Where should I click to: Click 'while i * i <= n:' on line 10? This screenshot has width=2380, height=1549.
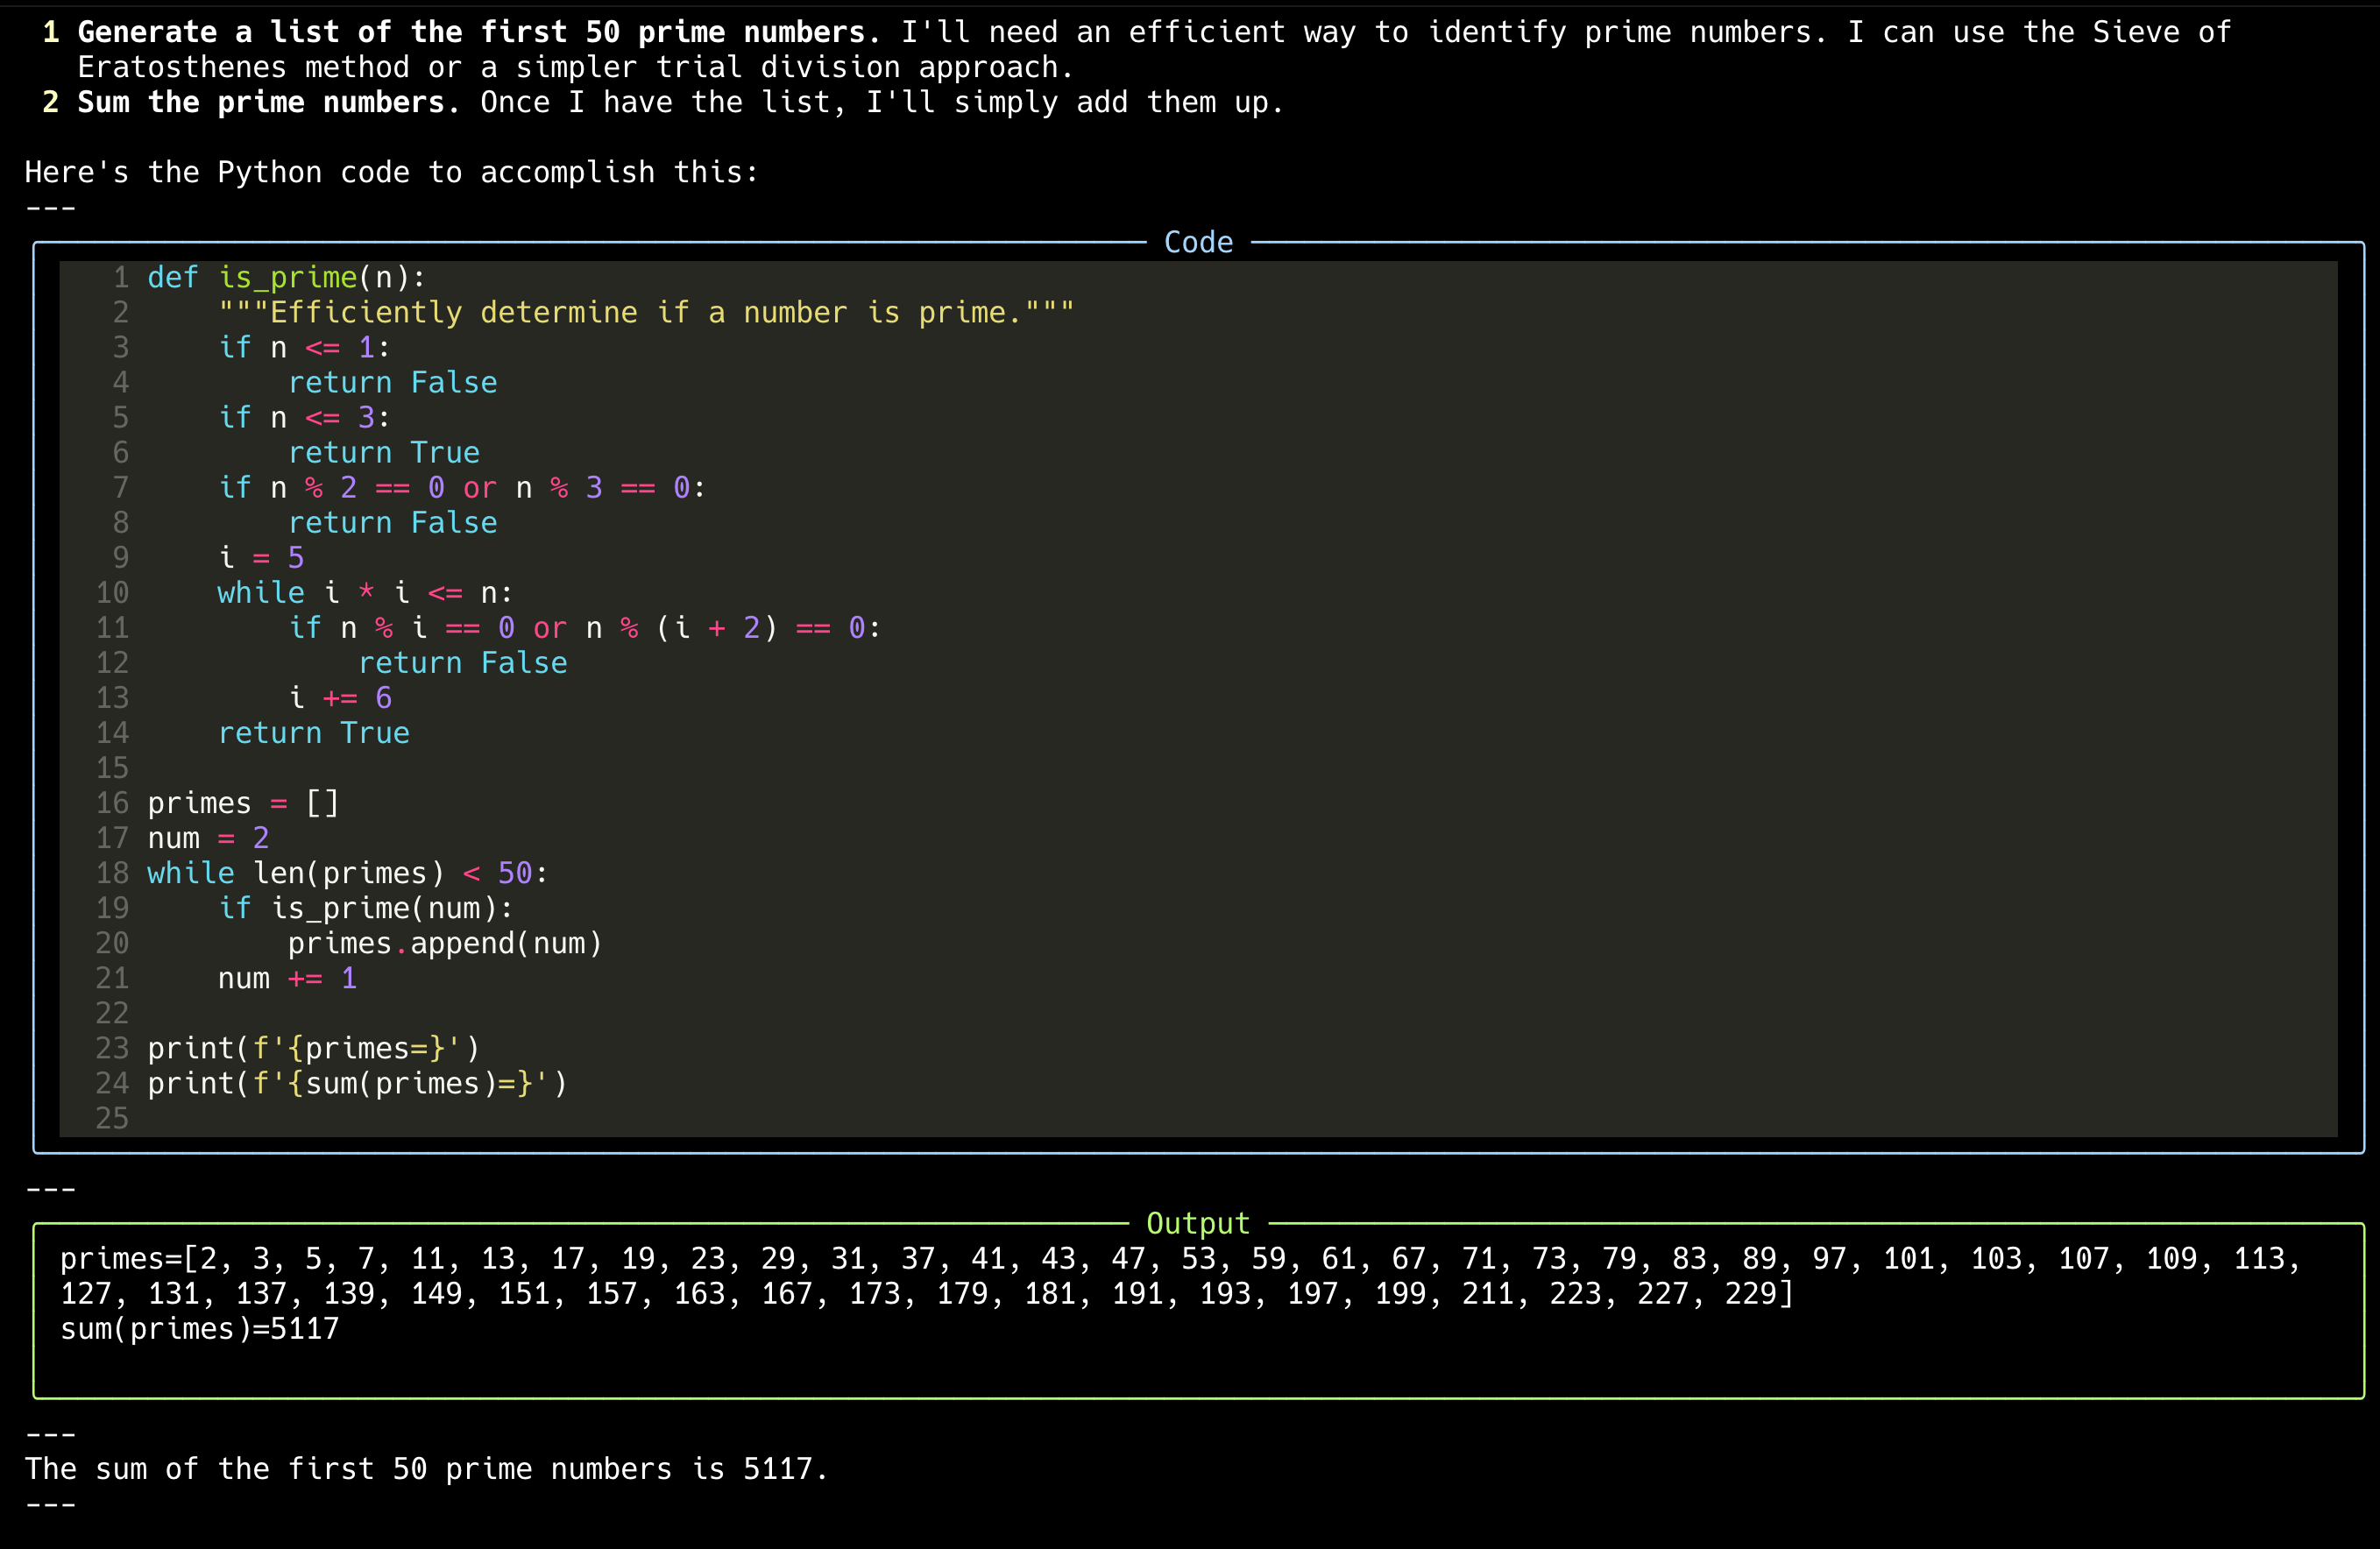click(365, 592)
